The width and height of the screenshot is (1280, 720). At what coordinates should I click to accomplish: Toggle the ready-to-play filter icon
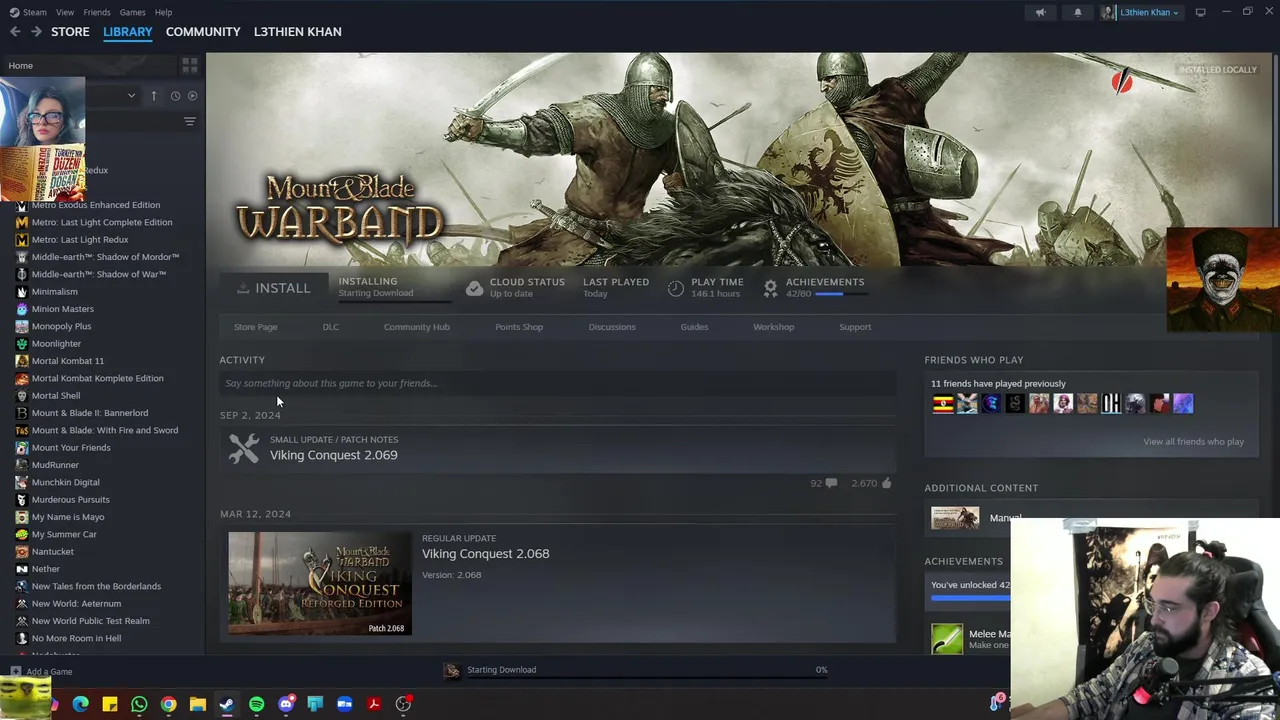click(x=193, y=96)
